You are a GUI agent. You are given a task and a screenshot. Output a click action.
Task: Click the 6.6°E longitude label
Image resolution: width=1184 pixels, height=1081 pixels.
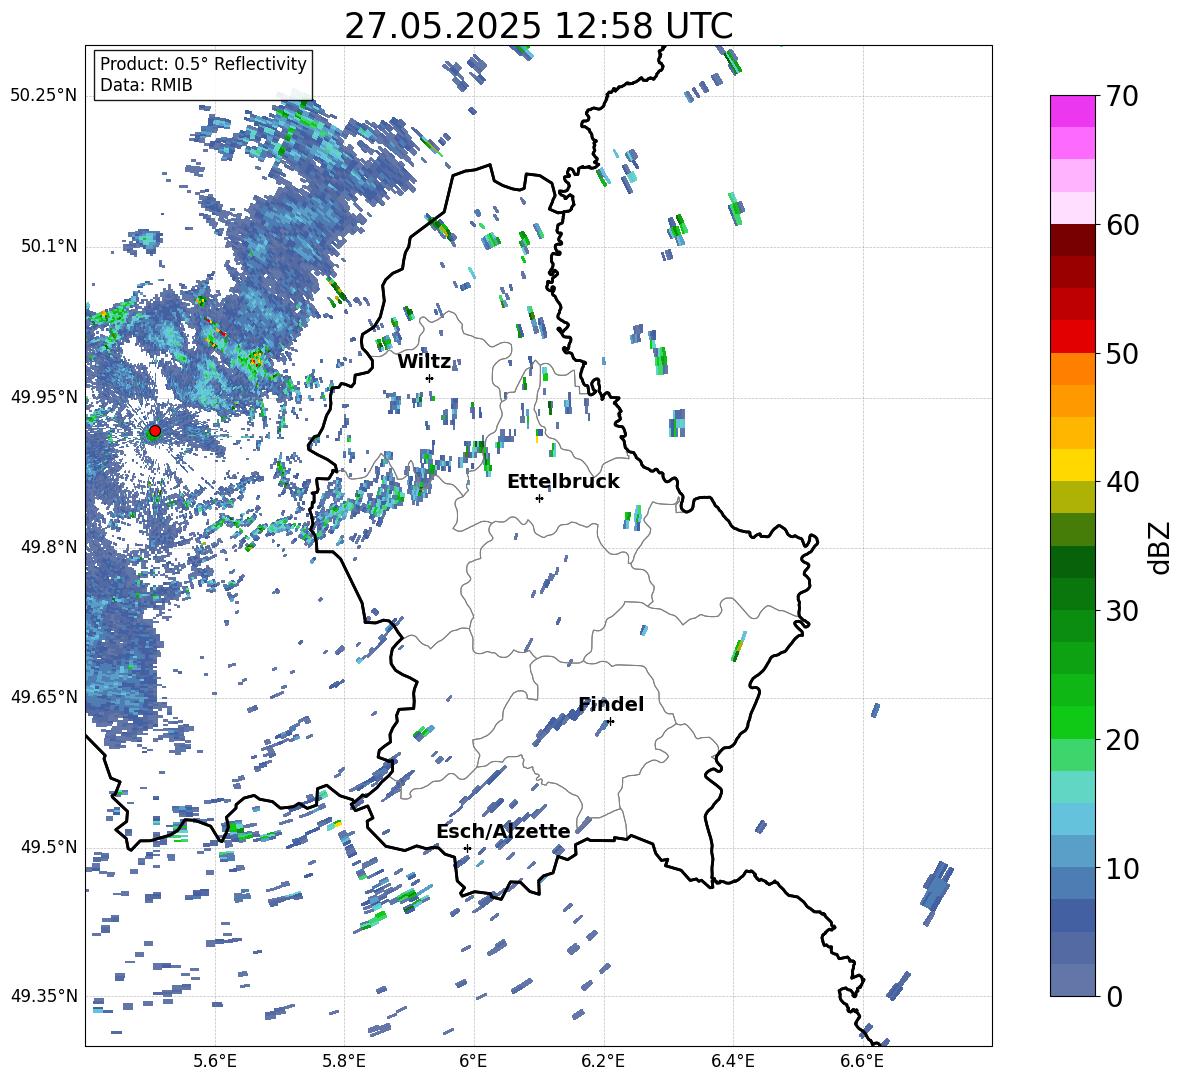pyautogui.click(x=862, y=1062)
